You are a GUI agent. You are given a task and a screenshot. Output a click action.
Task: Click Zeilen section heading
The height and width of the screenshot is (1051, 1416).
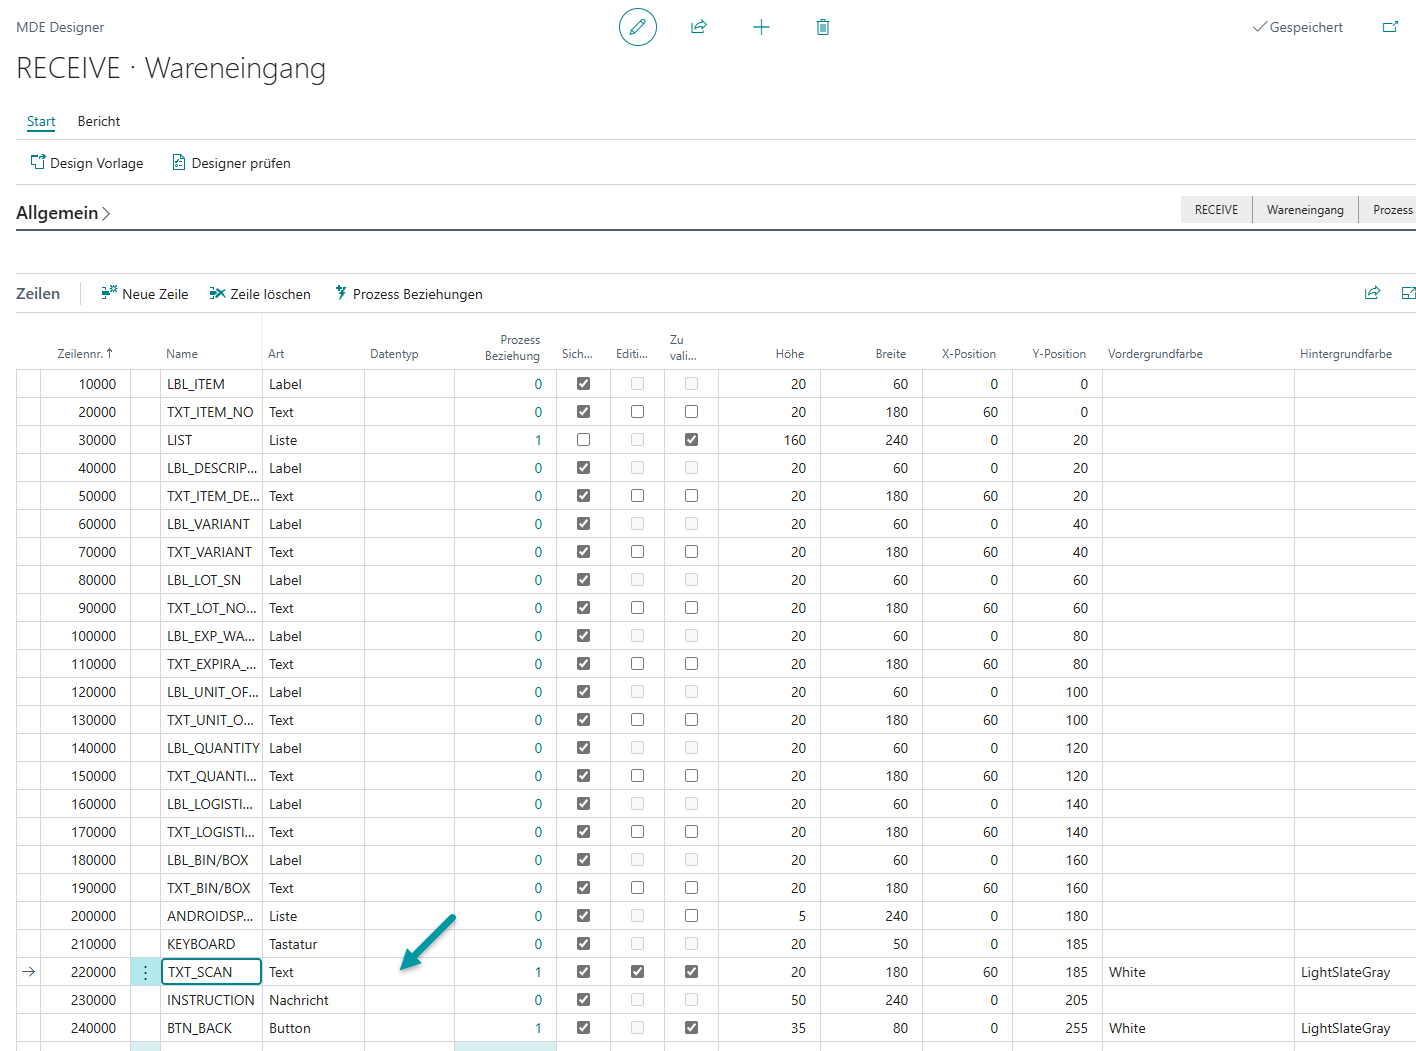[38, 294]
